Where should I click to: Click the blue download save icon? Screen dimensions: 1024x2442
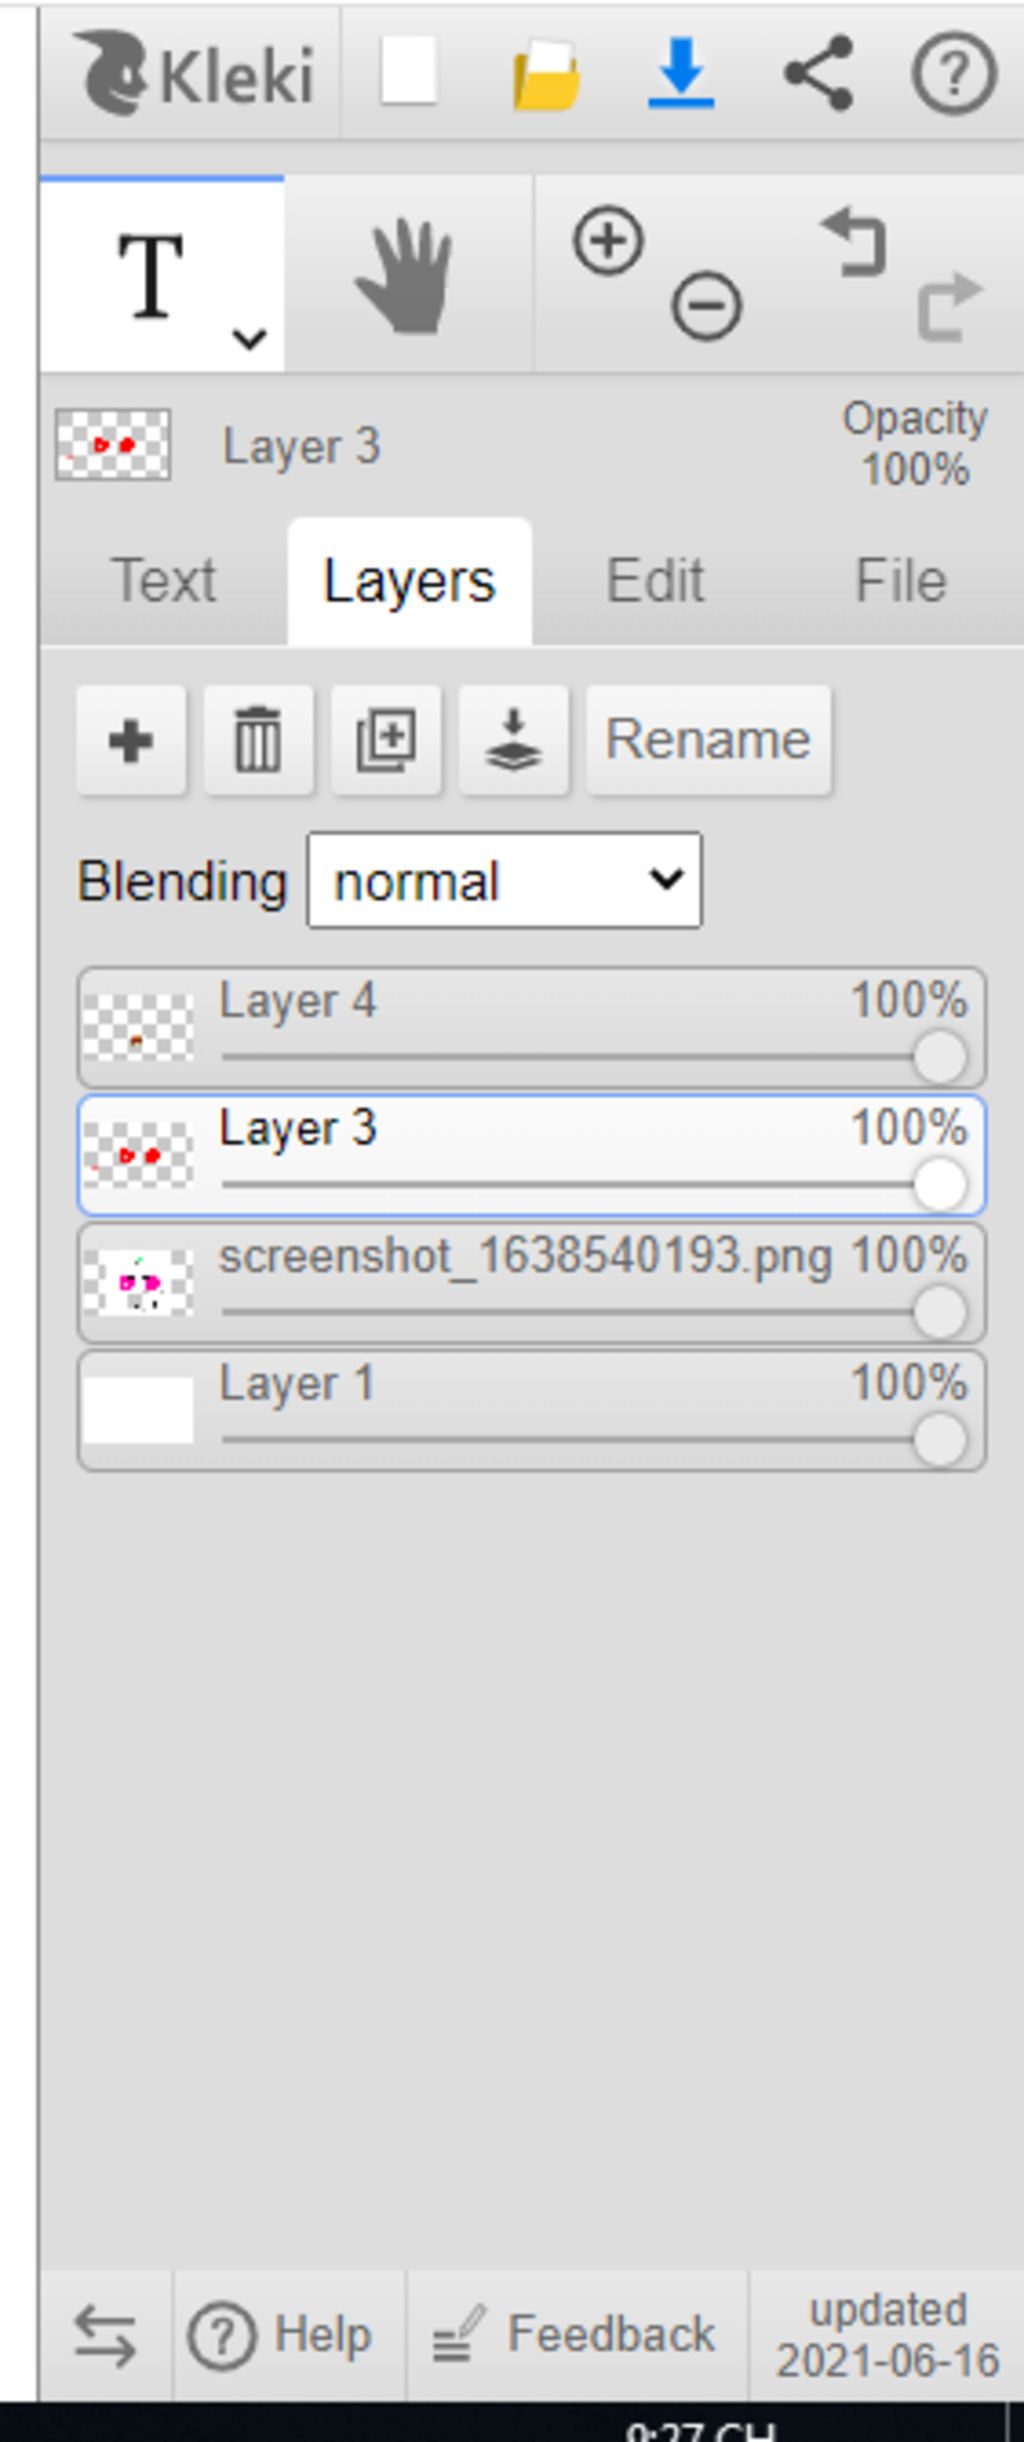681,72
